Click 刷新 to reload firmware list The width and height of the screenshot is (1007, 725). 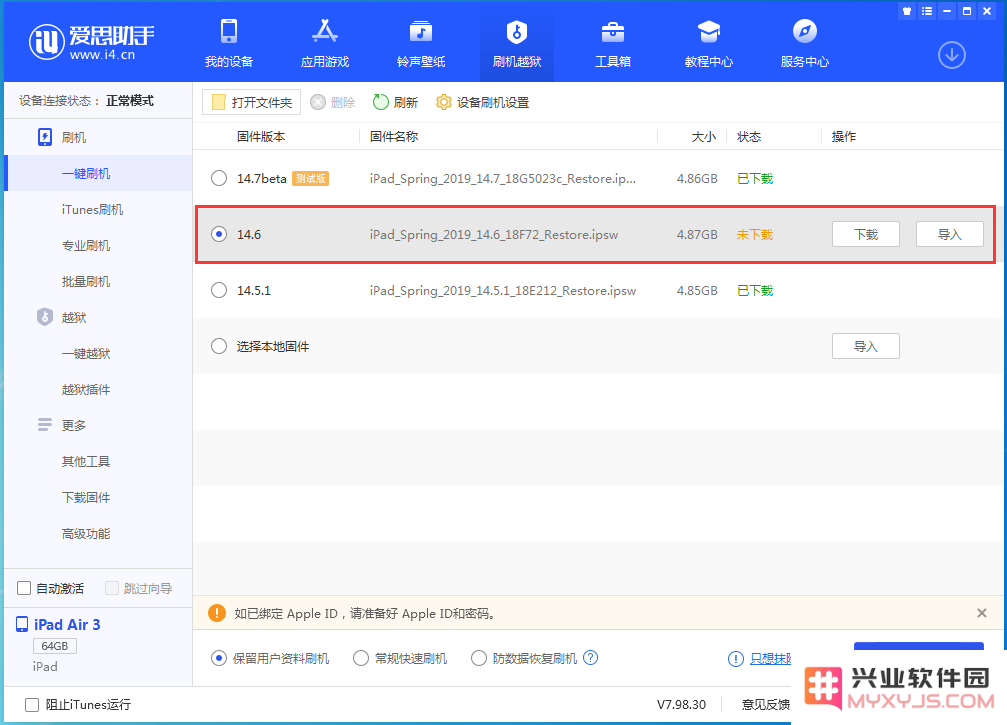[395, 102]
